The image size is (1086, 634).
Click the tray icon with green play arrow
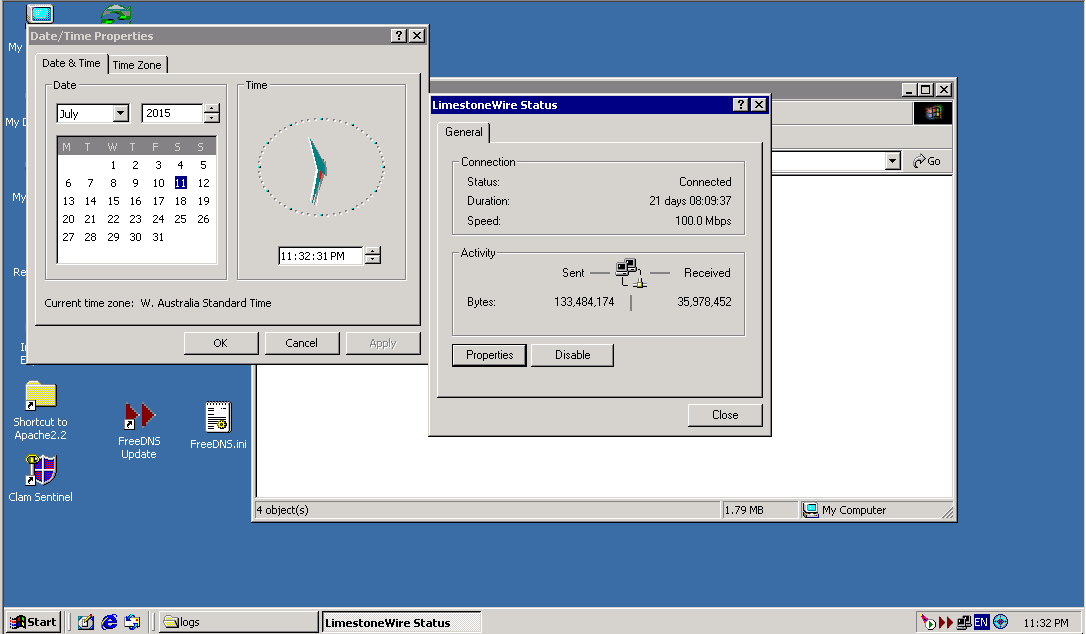tap(928, 622)
